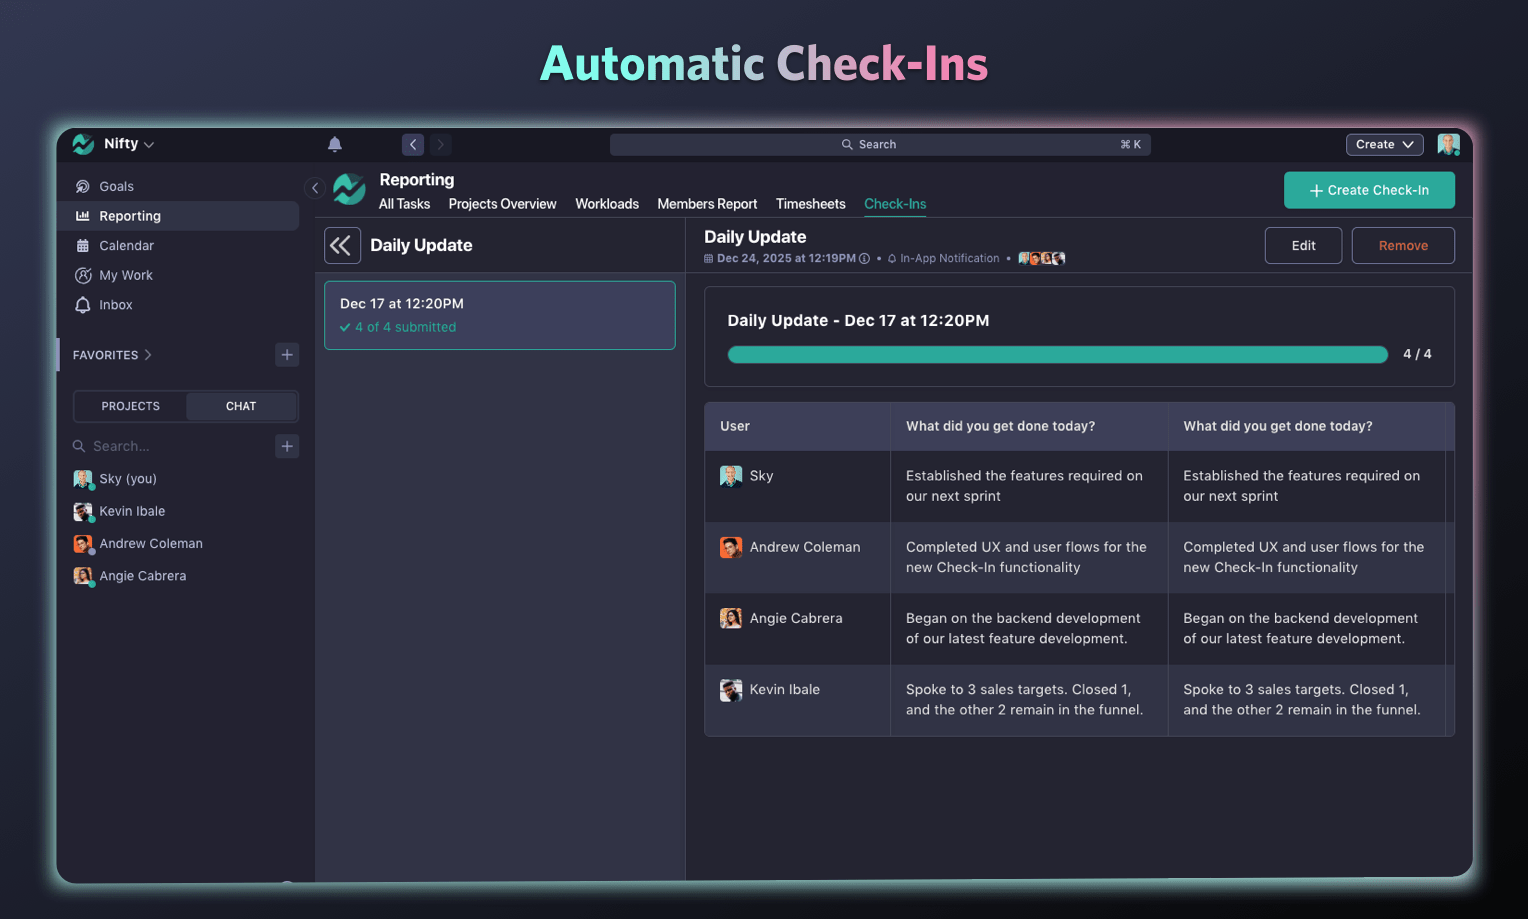Select the Dec 17 check-in entry
The width and height of the screenshot is (1528, 919).
coord(499,315)
